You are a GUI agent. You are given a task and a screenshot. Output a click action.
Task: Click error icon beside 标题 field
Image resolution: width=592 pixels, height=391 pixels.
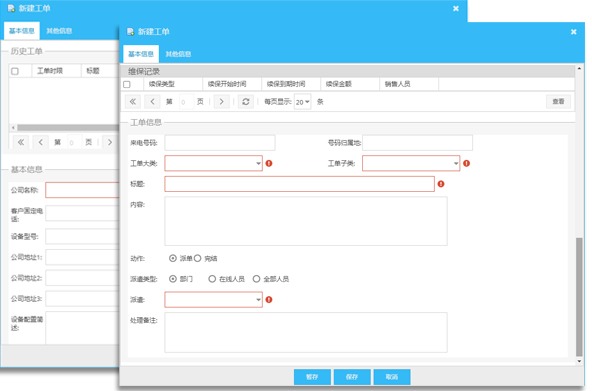tap(441, 184)
